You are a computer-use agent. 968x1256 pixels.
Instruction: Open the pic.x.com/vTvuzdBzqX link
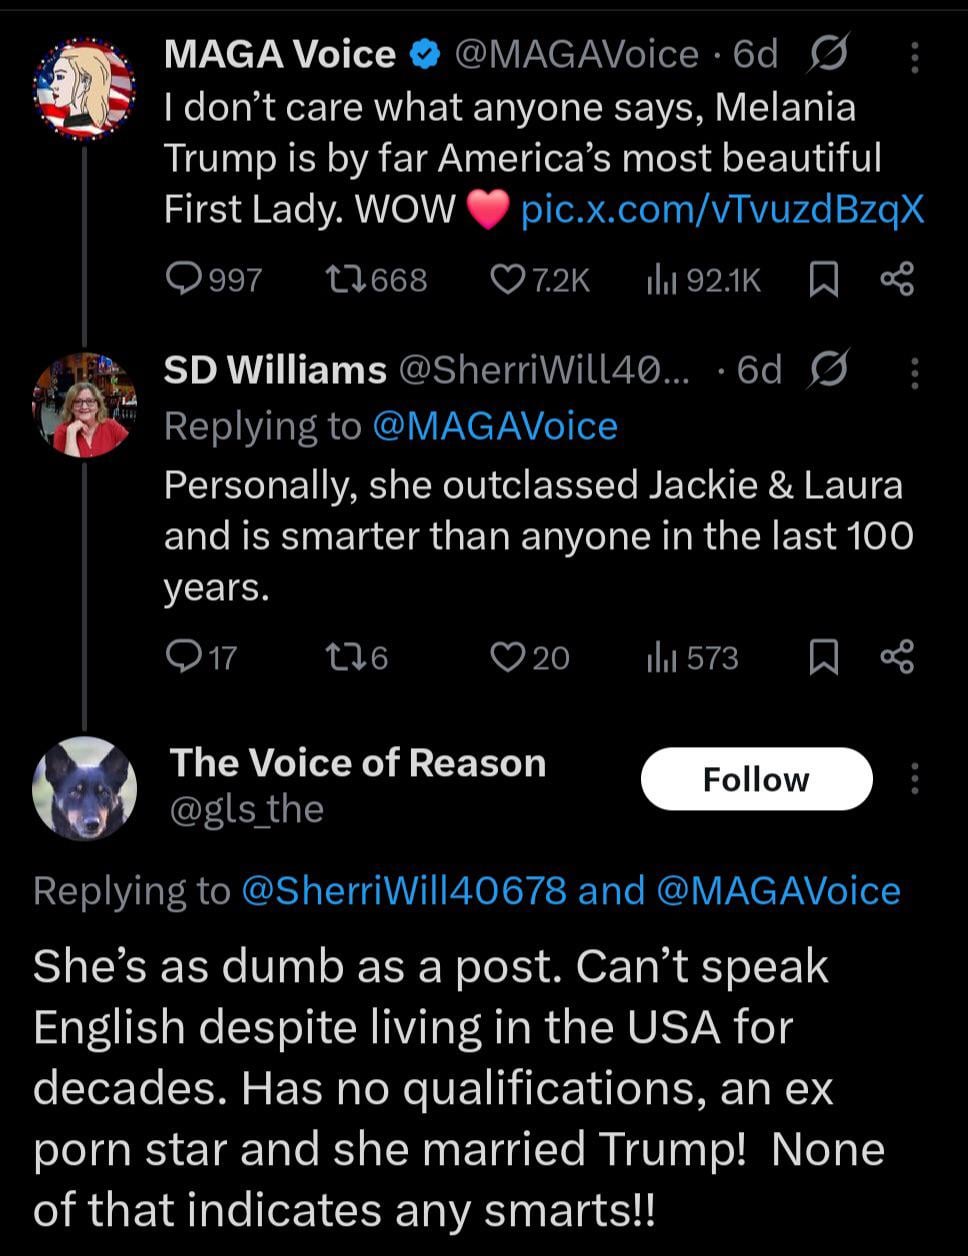[x=722, y=210]
